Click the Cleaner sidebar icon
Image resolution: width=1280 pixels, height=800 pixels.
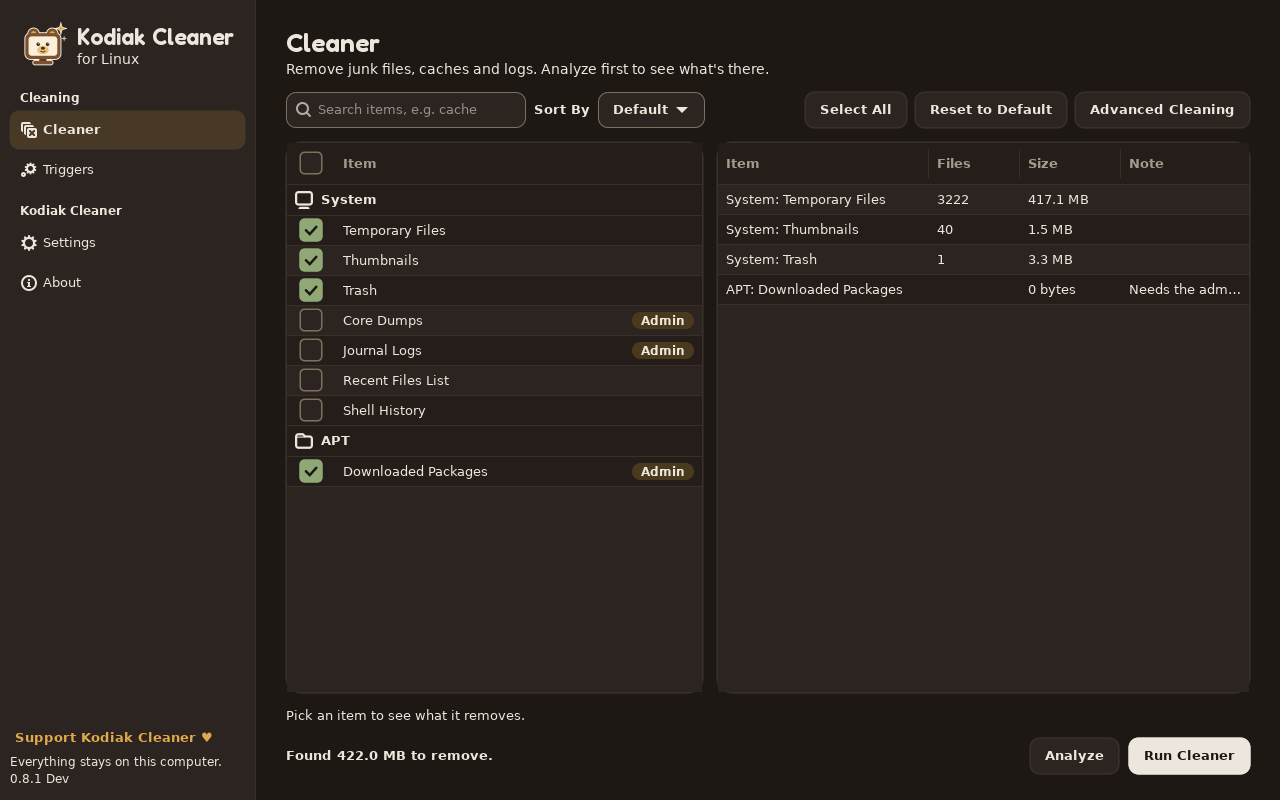29,130
